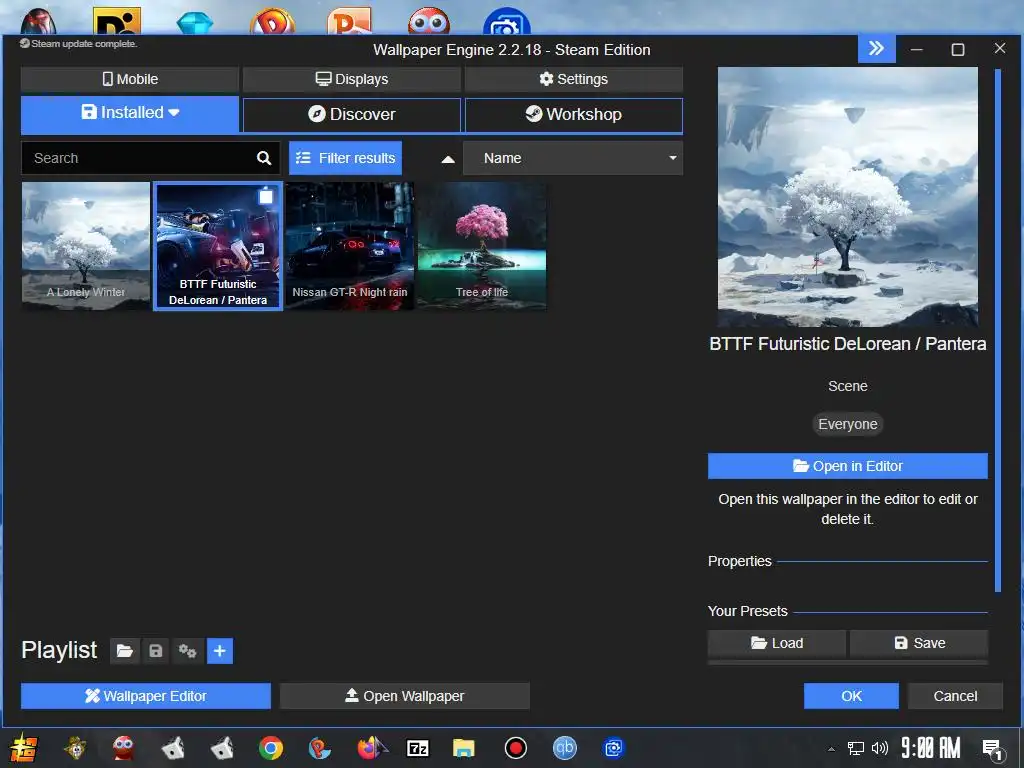Open qBittorrent from the taskbar
Screen dimensions: 1024x768
click(565, 748)
